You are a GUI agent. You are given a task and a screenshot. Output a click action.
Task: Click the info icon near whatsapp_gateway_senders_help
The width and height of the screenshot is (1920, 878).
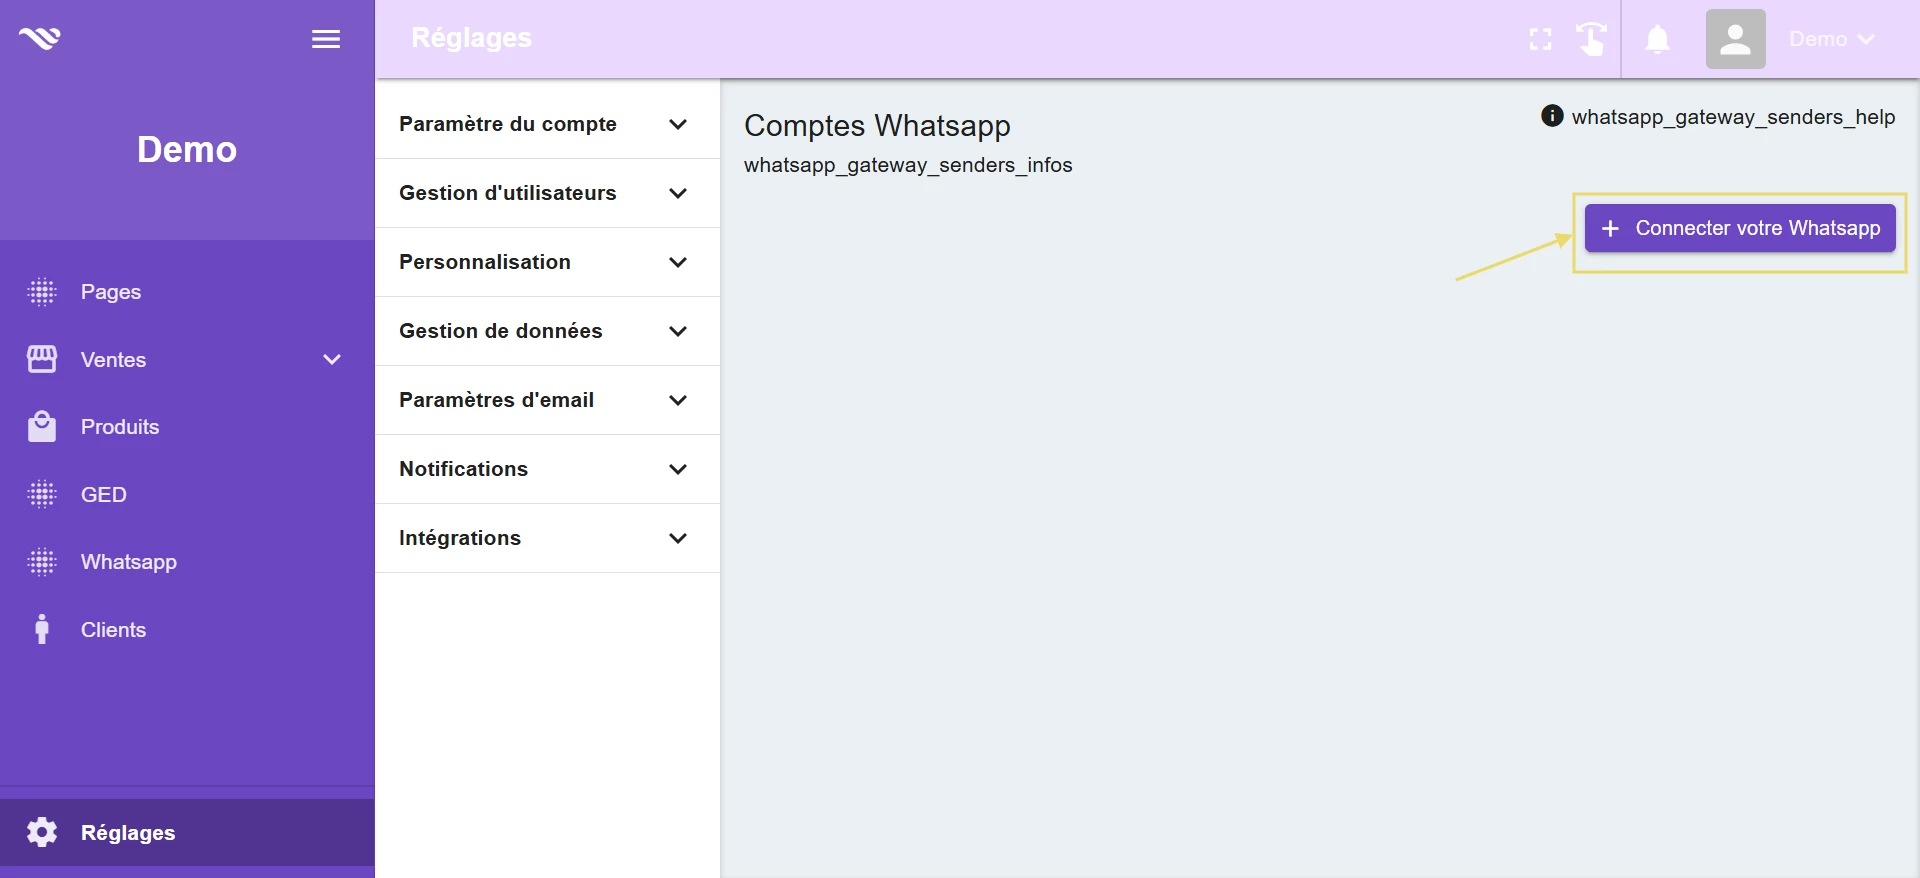coord(1552,116)
